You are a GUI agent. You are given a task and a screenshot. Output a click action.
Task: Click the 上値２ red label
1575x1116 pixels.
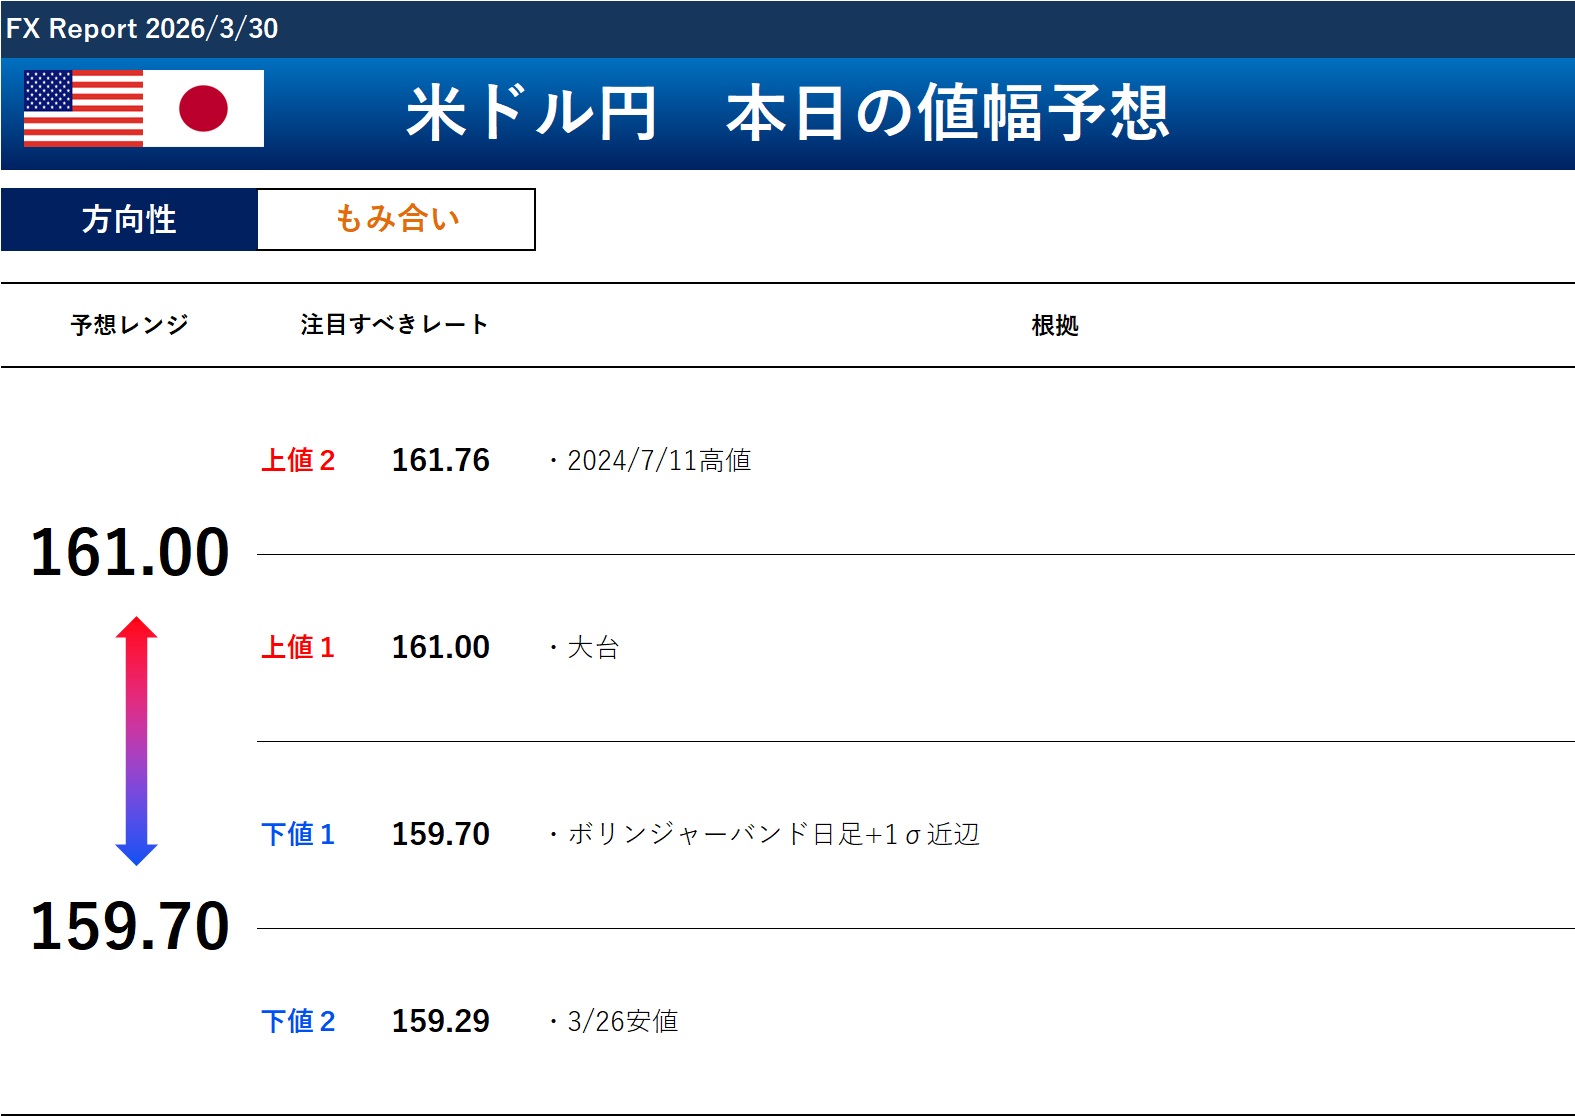click(298, 460)
